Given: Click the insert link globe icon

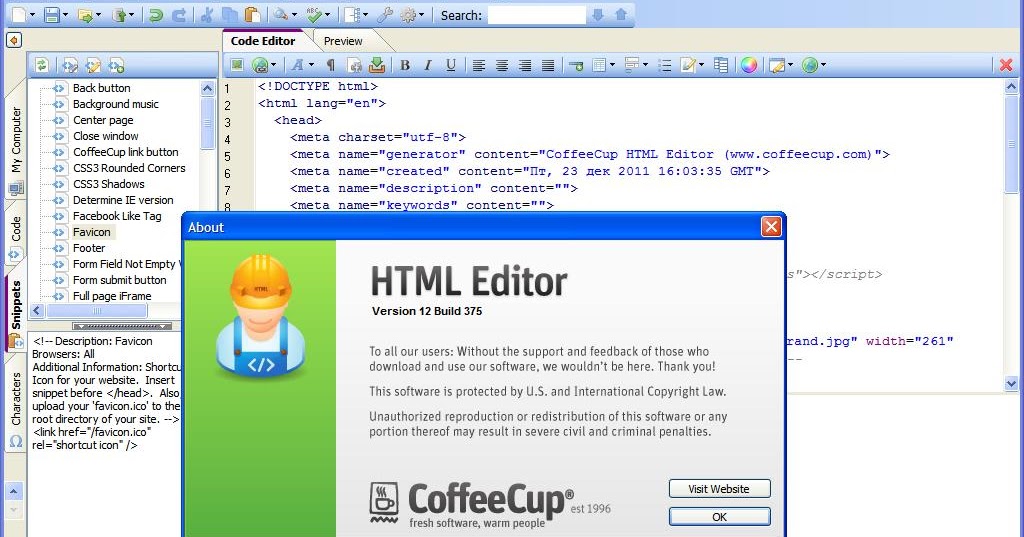Looking at the screenshot, I should [x=260, y=65].
